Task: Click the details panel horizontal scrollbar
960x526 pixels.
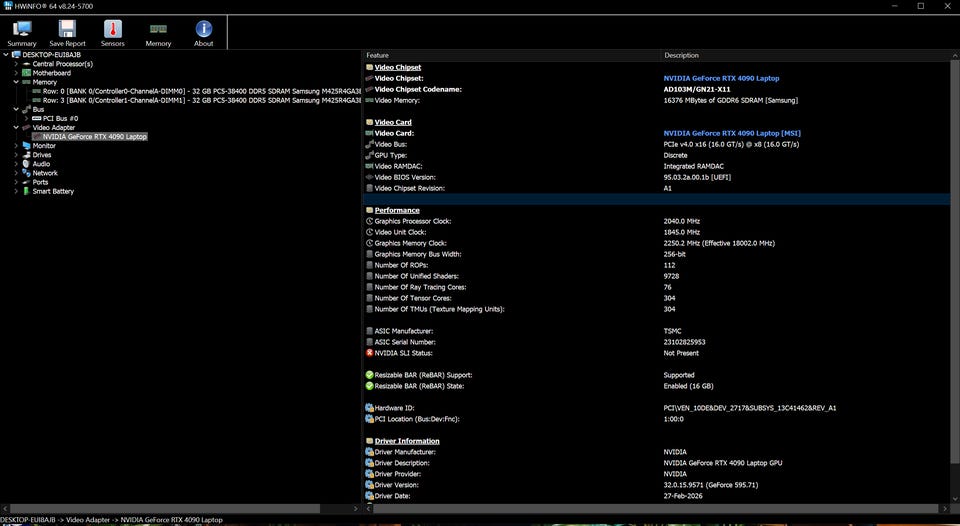Action: pos(655,509)
